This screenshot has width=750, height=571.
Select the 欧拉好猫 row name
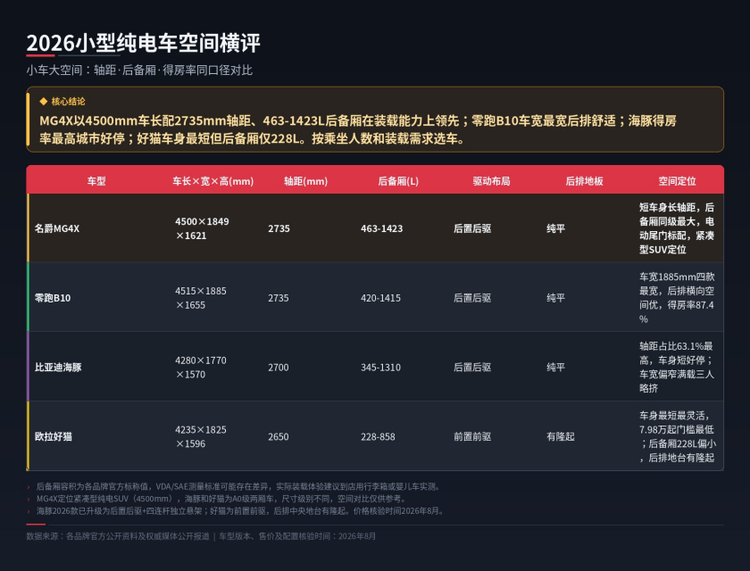tap(53, 437)
